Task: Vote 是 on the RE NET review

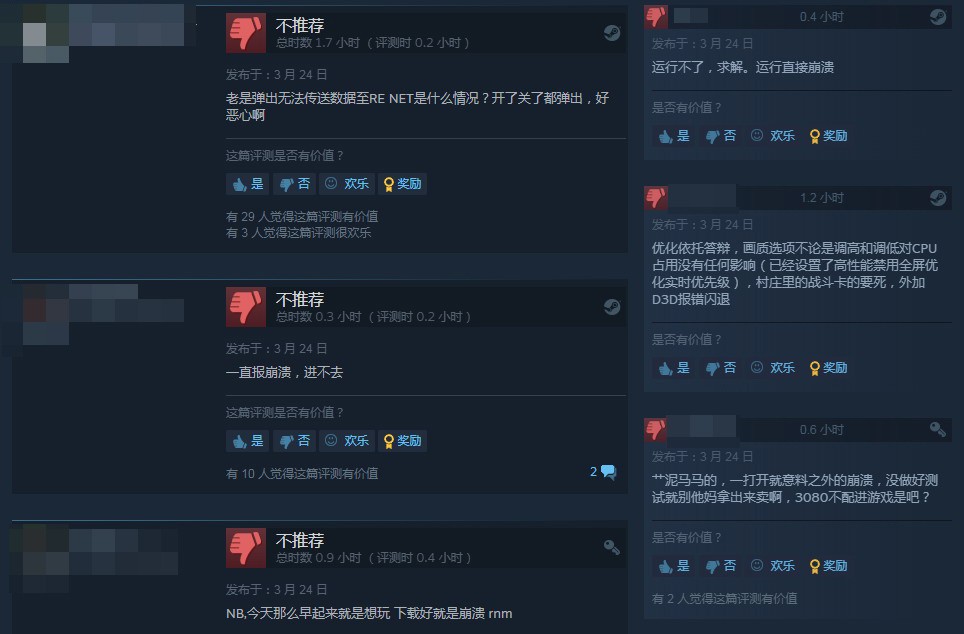Action: 248,184
